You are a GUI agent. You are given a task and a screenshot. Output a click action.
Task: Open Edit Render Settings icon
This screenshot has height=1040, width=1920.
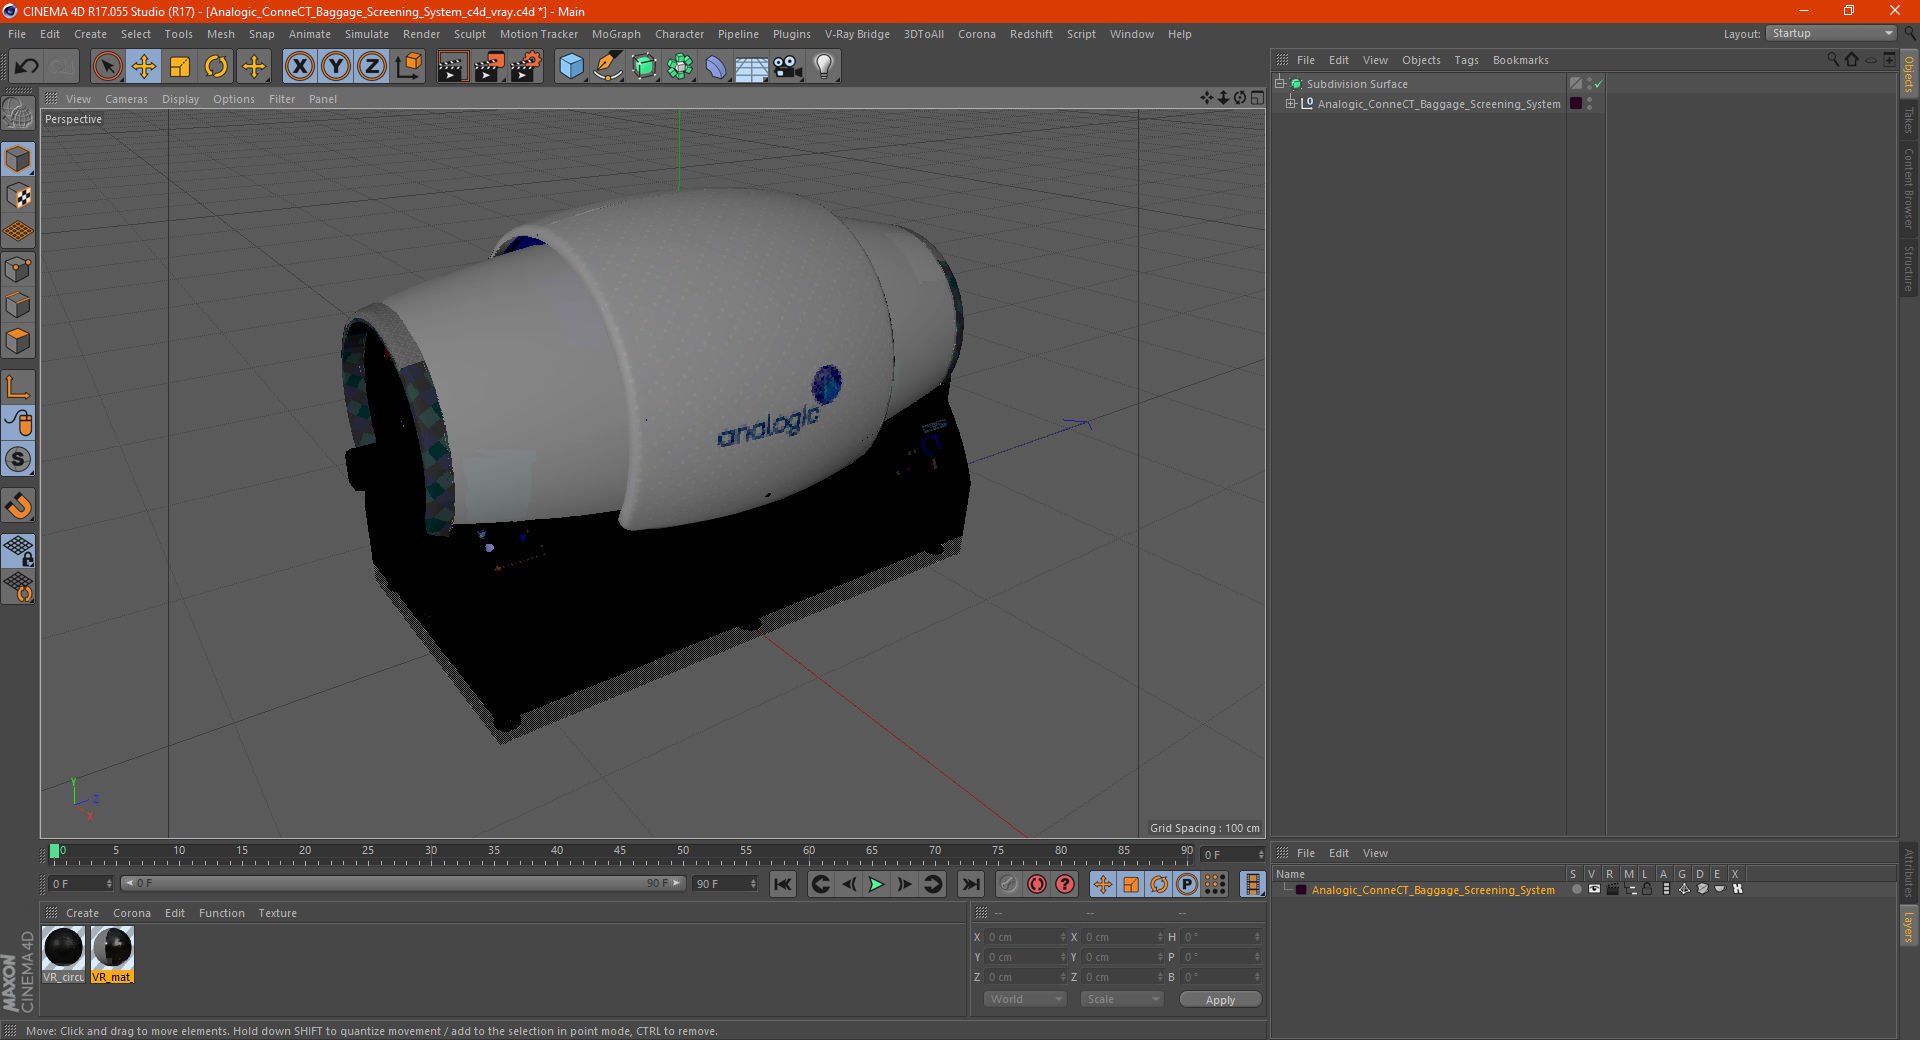click(x=526, y=67)
